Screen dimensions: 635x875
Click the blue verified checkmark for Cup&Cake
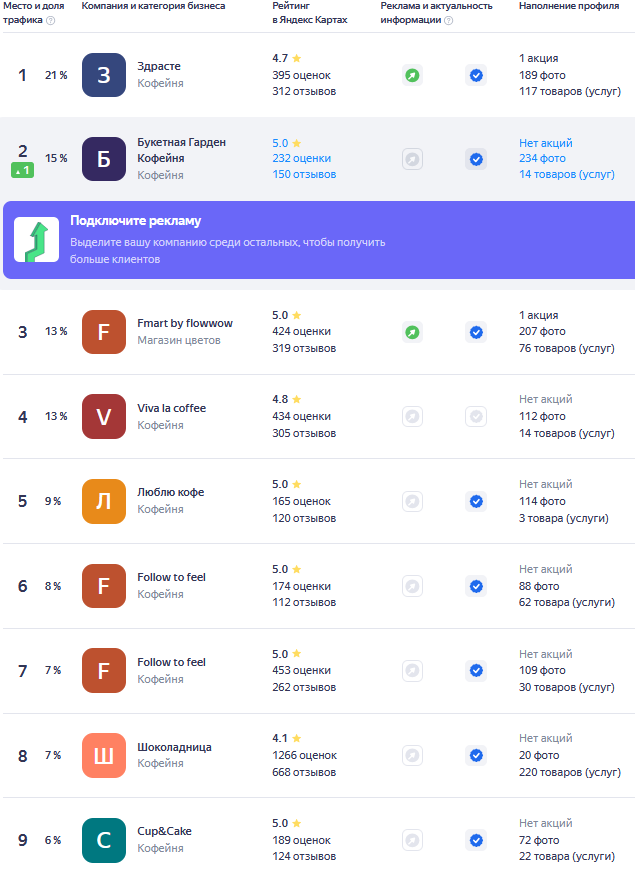476,840
